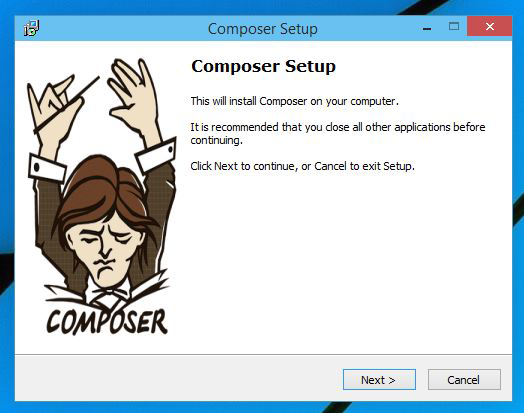Viewport: 524px width, 413px height.
Task: Click the 'Click Next to continue' instruction line
Action: (x=302, y=166)
